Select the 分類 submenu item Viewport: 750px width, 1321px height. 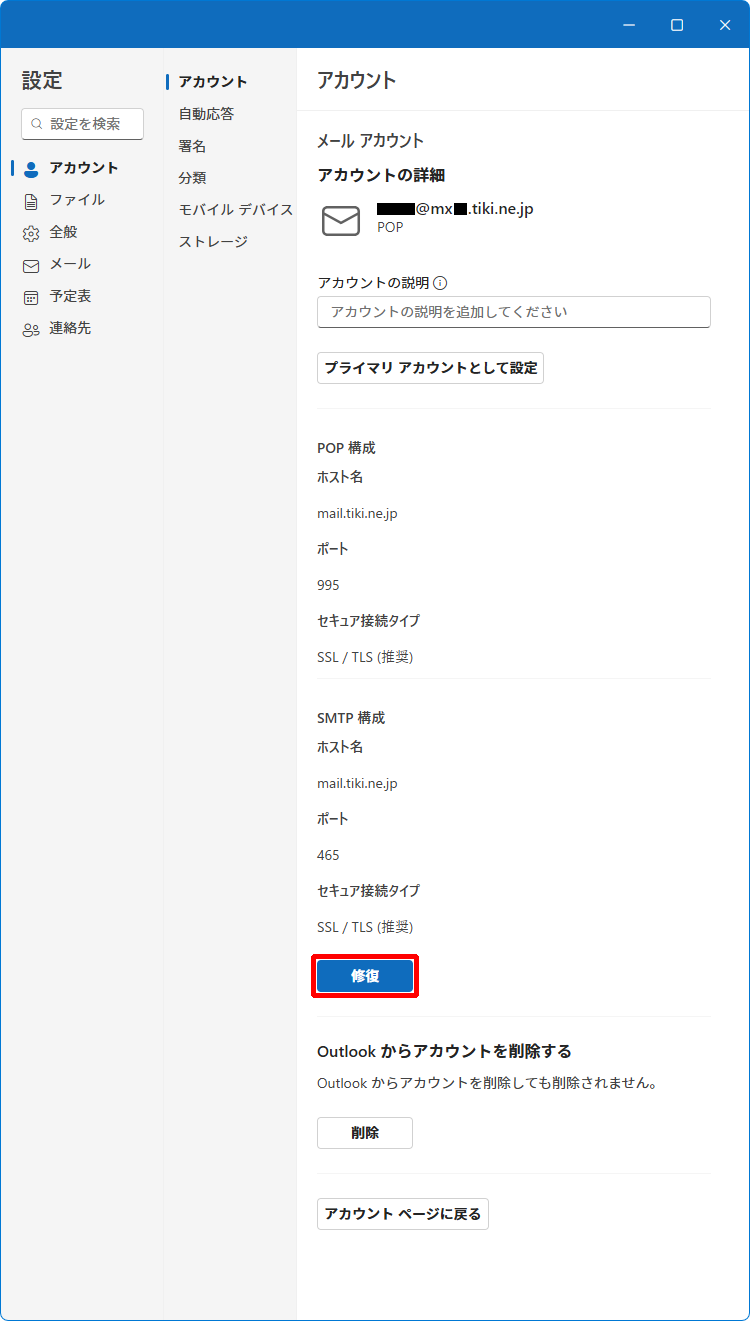click(x=192, y=178)
